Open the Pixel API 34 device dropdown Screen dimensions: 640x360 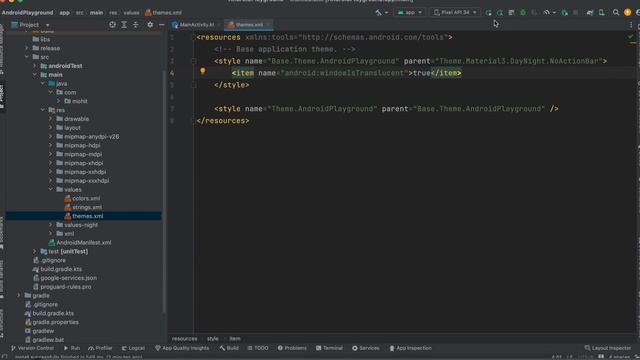[x=455, y=13]
